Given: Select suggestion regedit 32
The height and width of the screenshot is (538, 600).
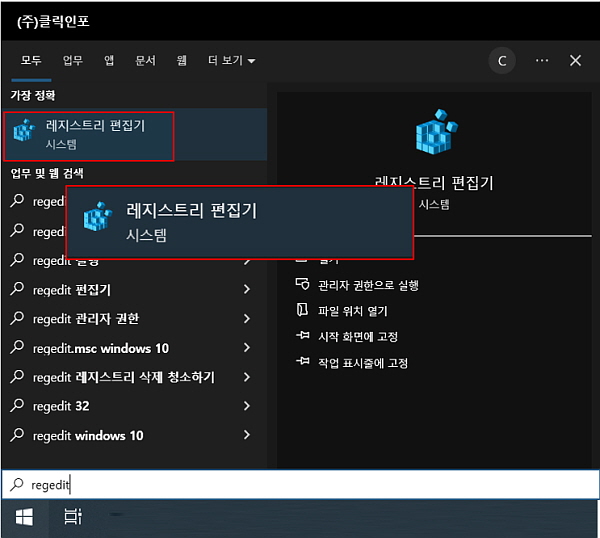Looking at the screenshot, I should 134,406.
